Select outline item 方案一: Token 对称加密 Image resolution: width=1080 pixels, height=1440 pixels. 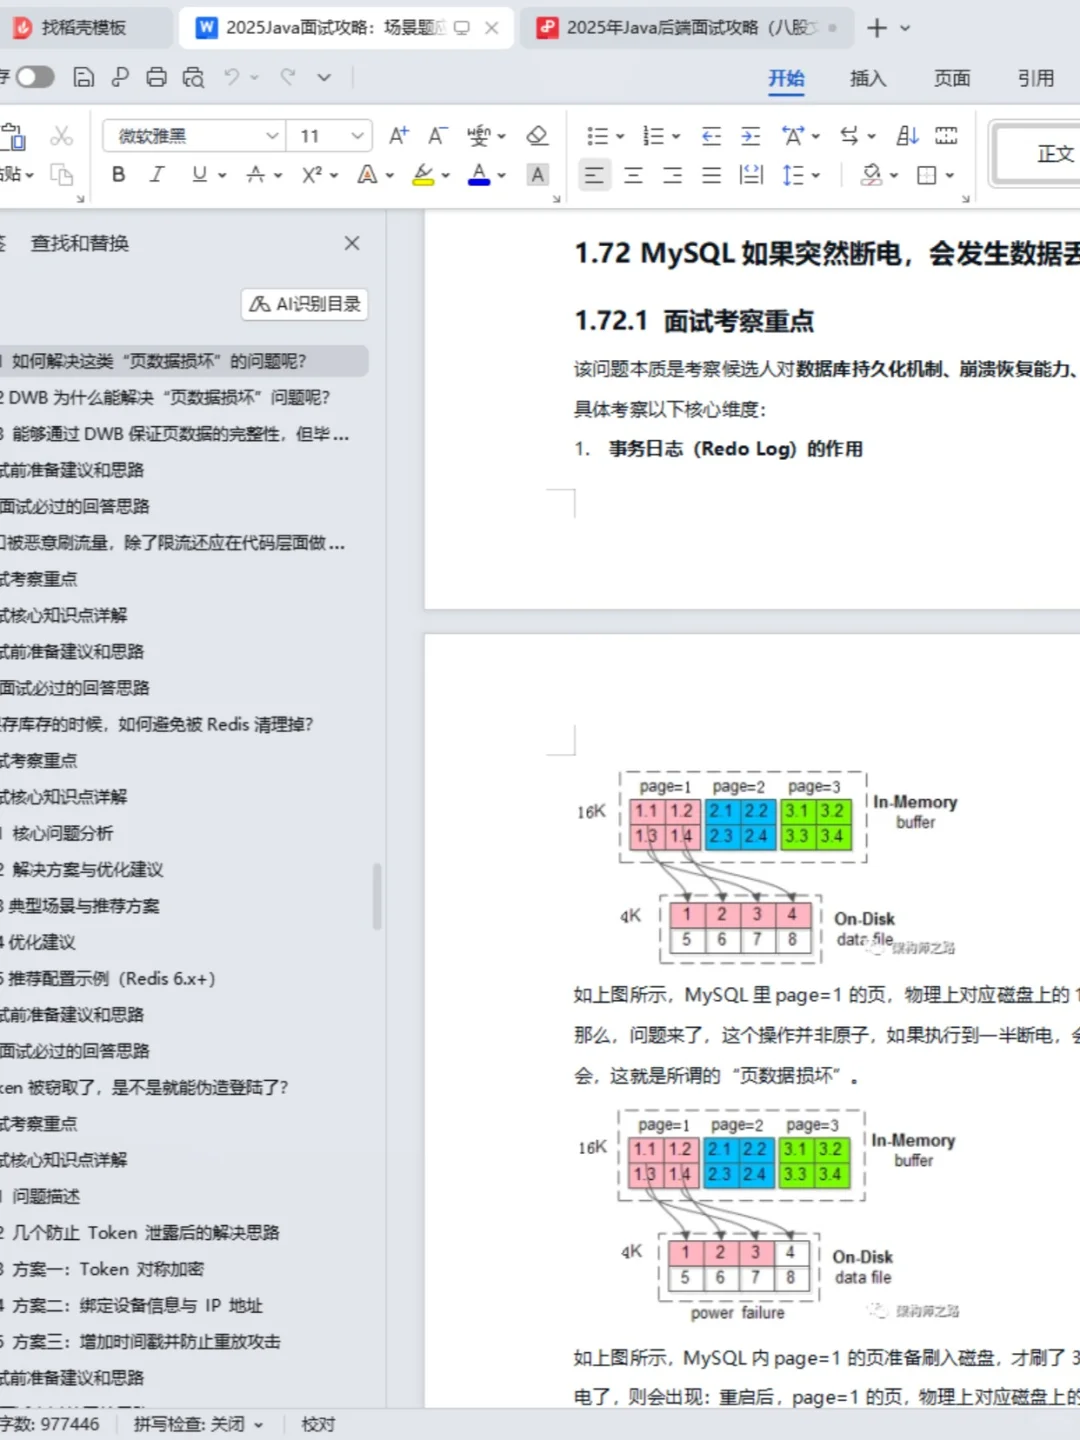pyautogui.click(x=106, y=1269)
